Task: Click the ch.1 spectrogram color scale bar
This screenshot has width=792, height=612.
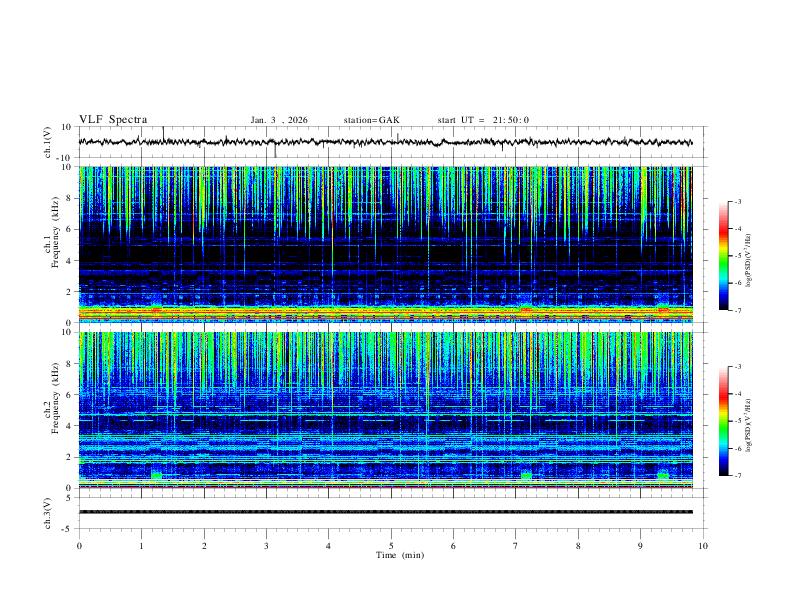Action: 724,255
